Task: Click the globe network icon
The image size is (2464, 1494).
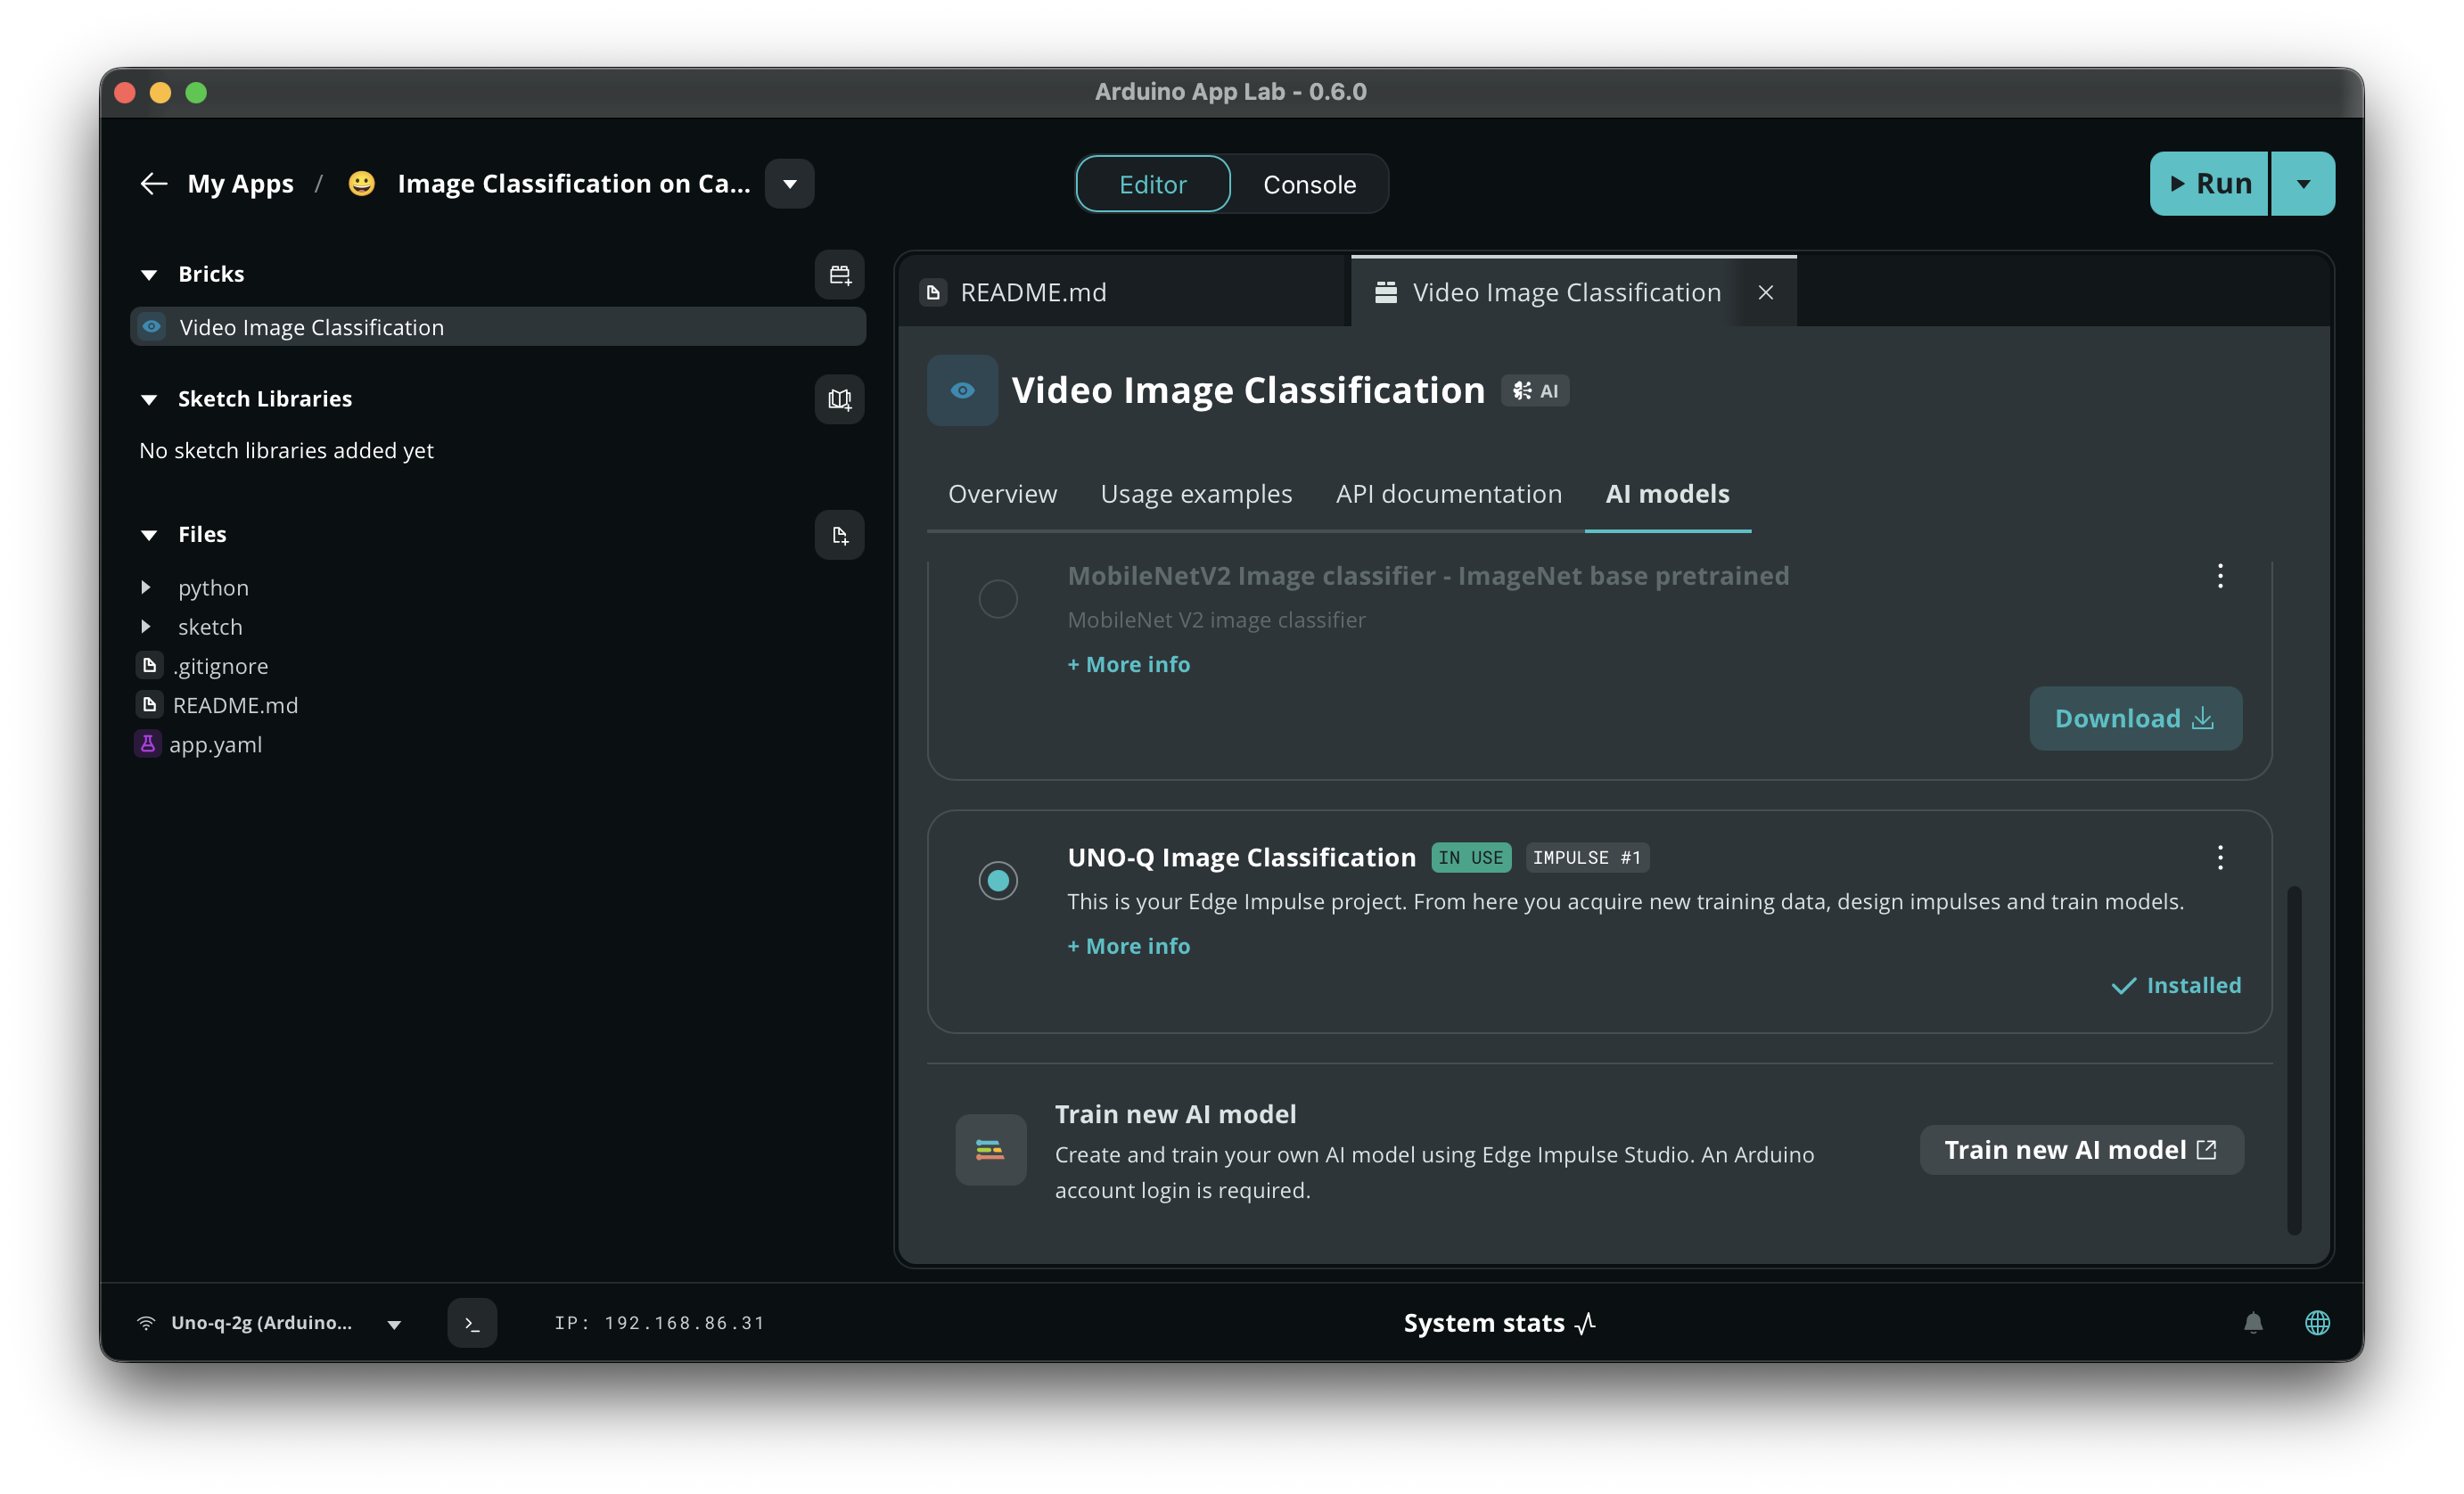Action: pyautogui.click(x=2317, y=1323)
